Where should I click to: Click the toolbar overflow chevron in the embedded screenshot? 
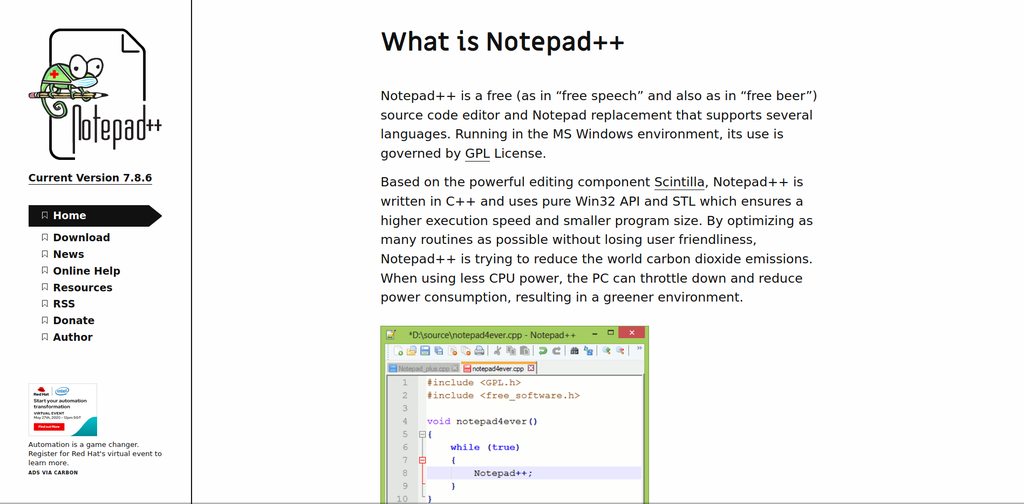click(639, 348)
